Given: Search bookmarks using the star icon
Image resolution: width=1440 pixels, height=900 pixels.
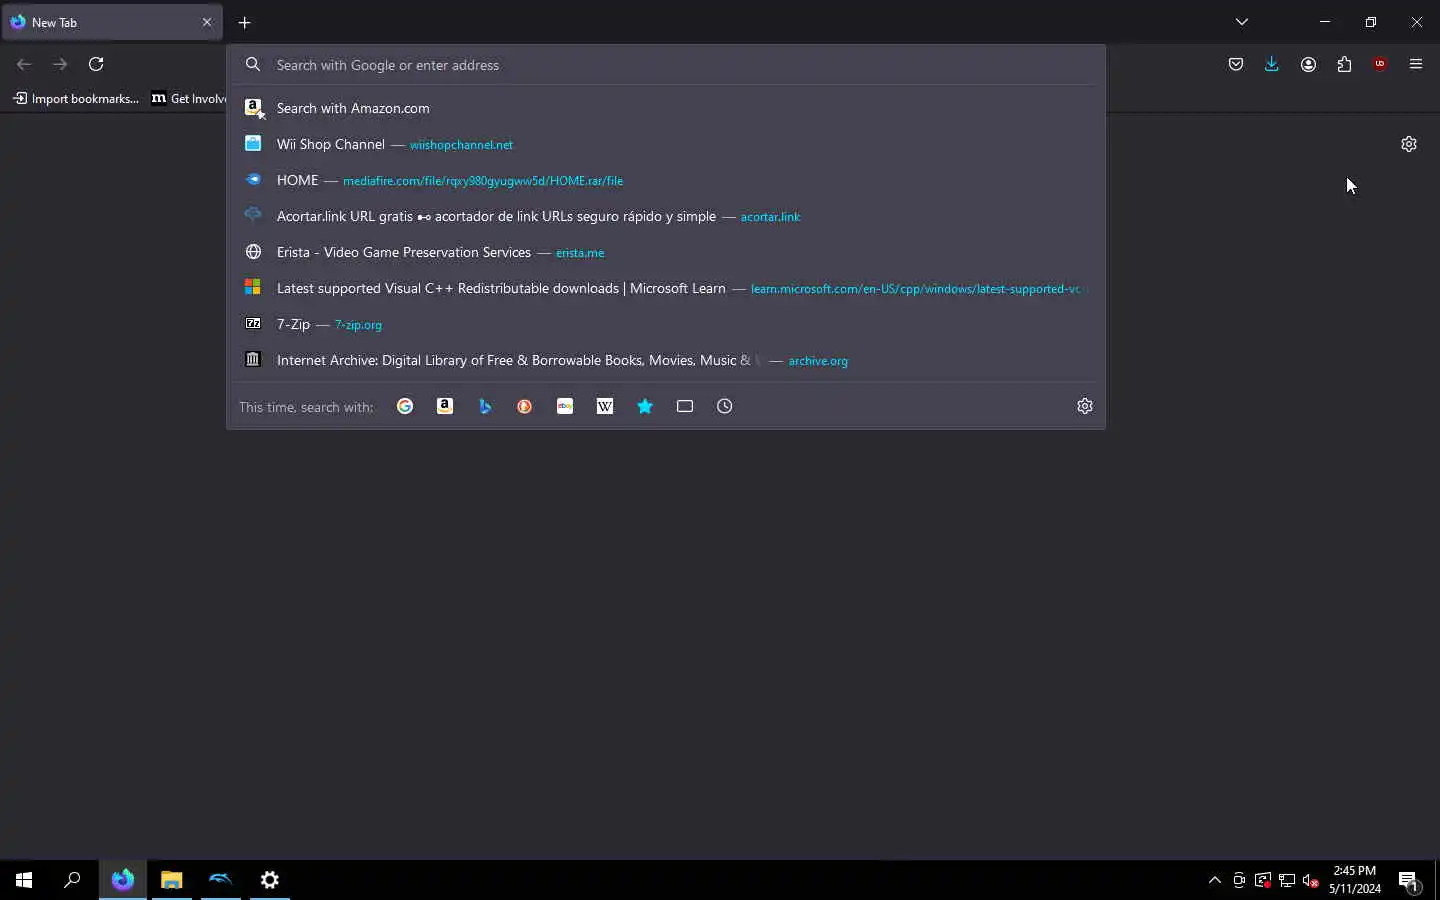Looking at the screenshot, I should [x=645, y=406].
